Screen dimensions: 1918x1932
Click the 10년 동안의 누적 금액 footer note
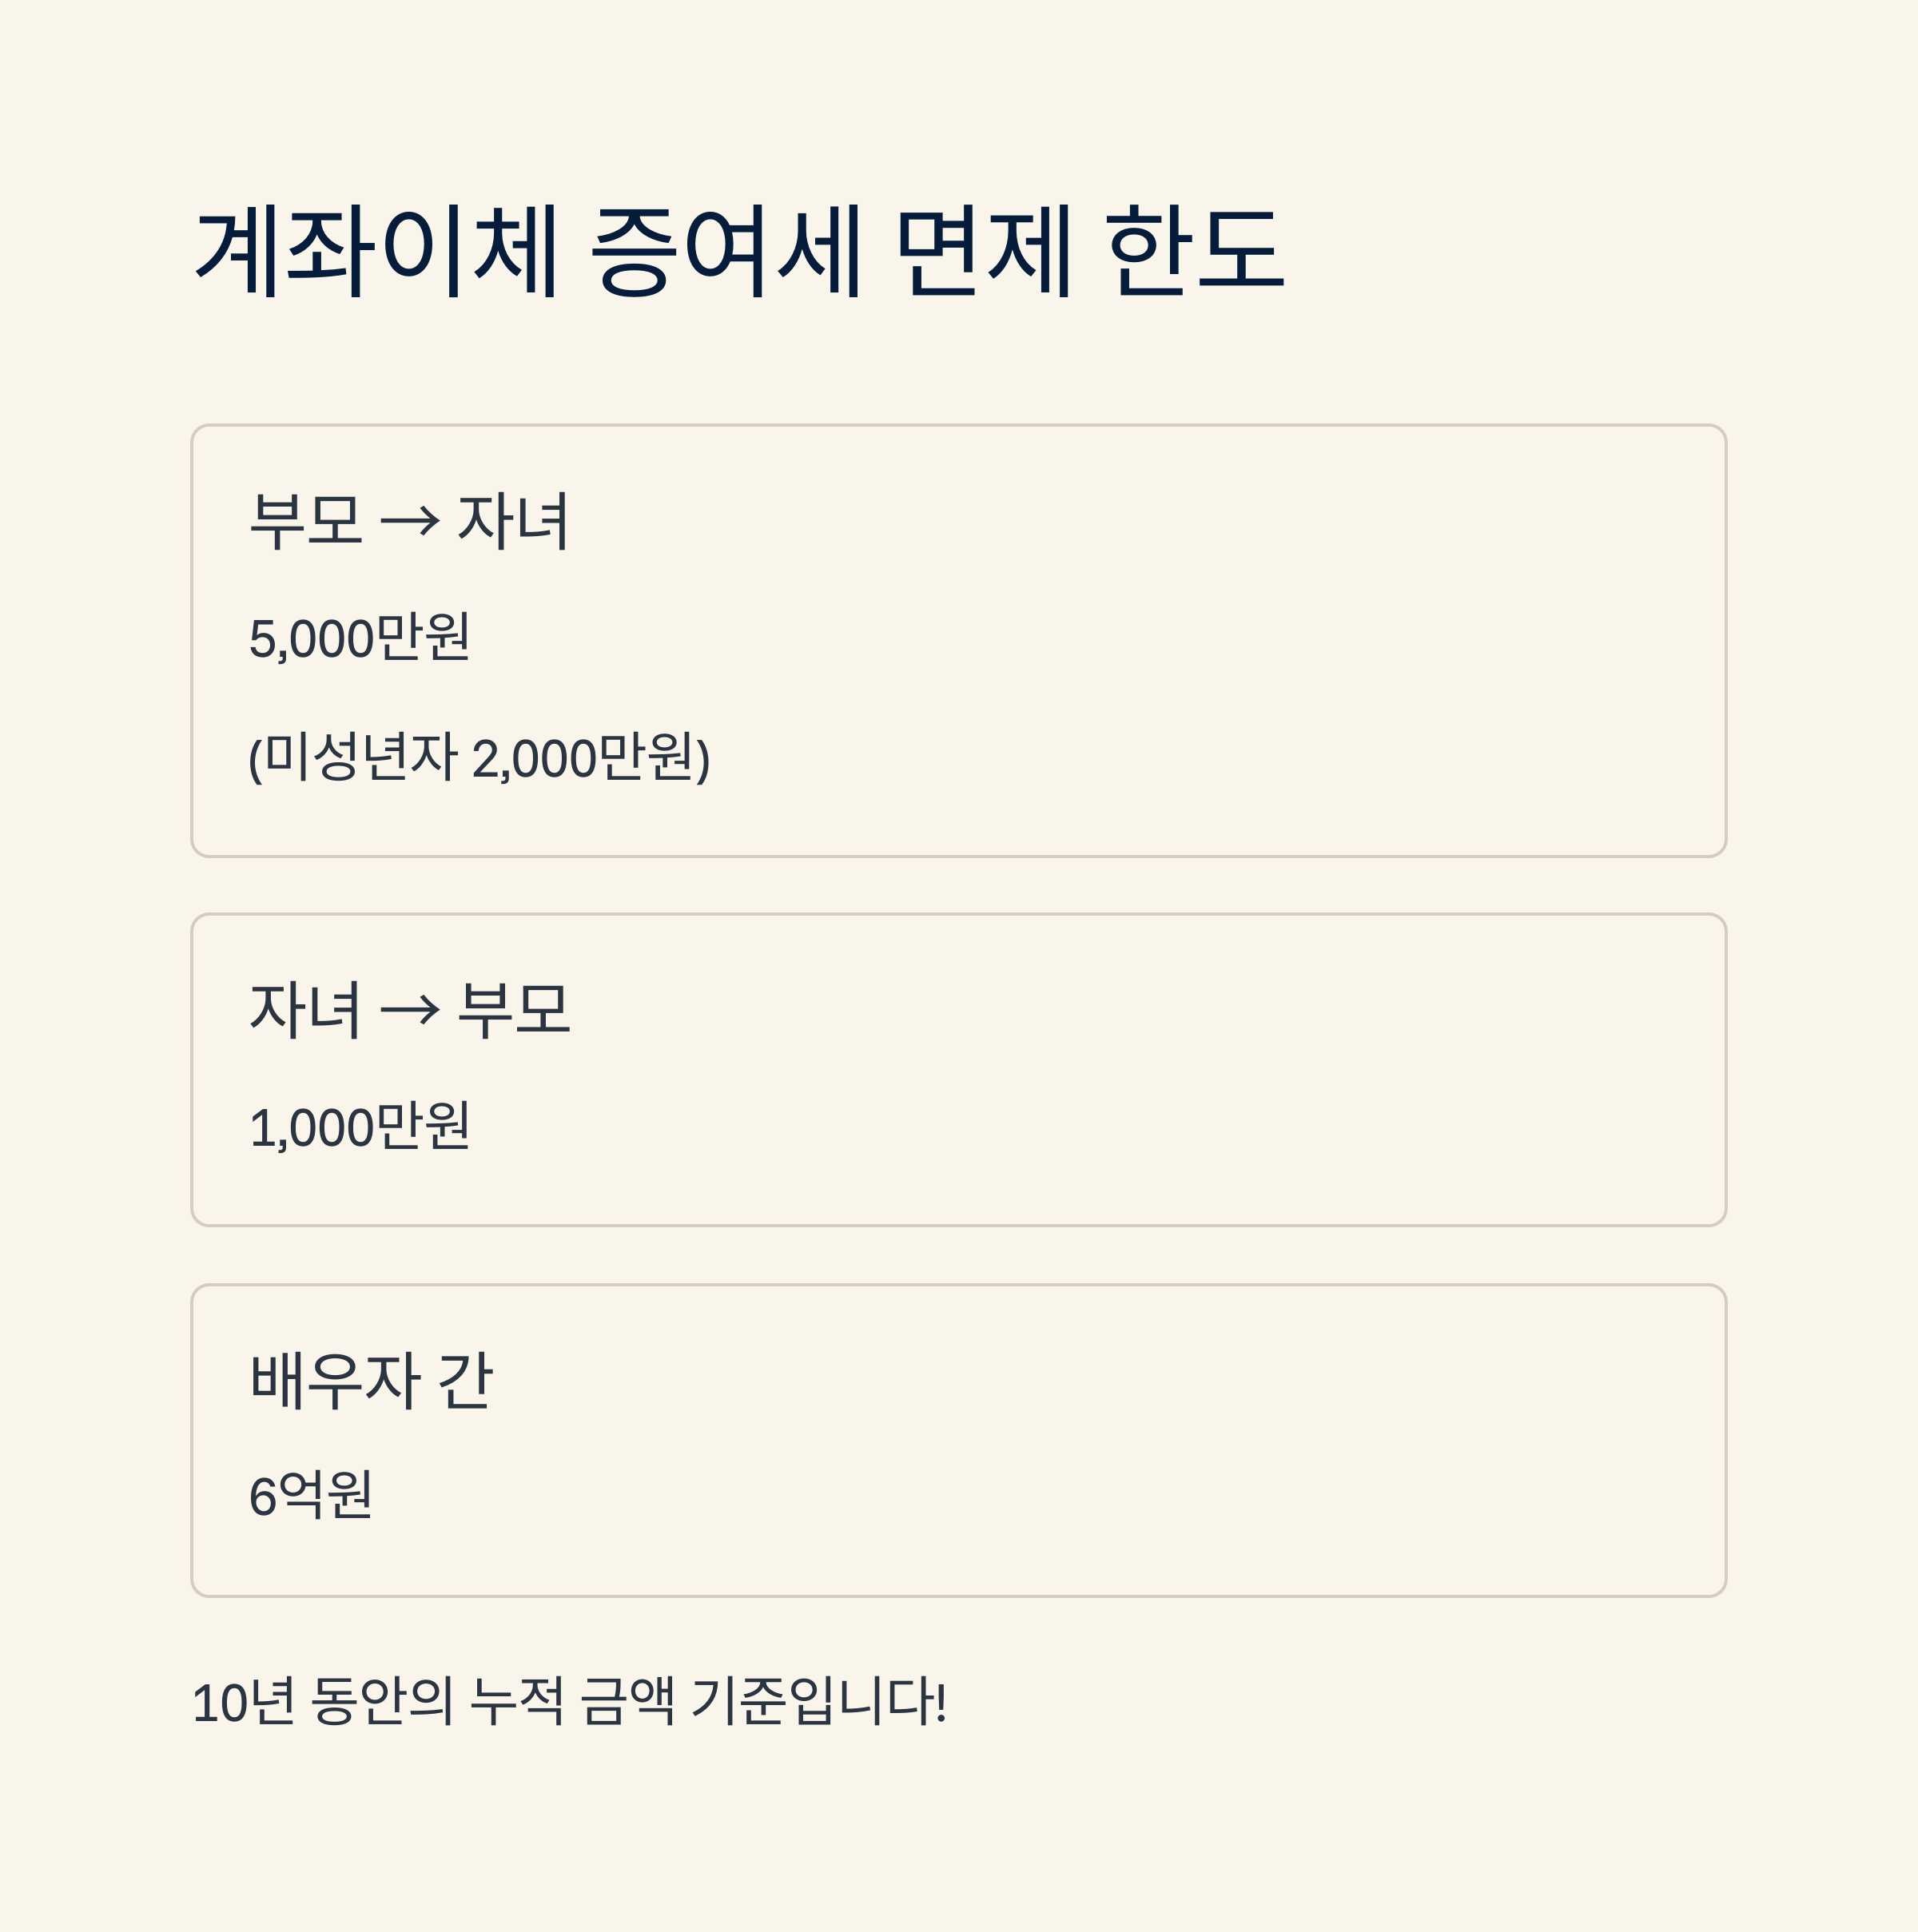point(569,1701)
